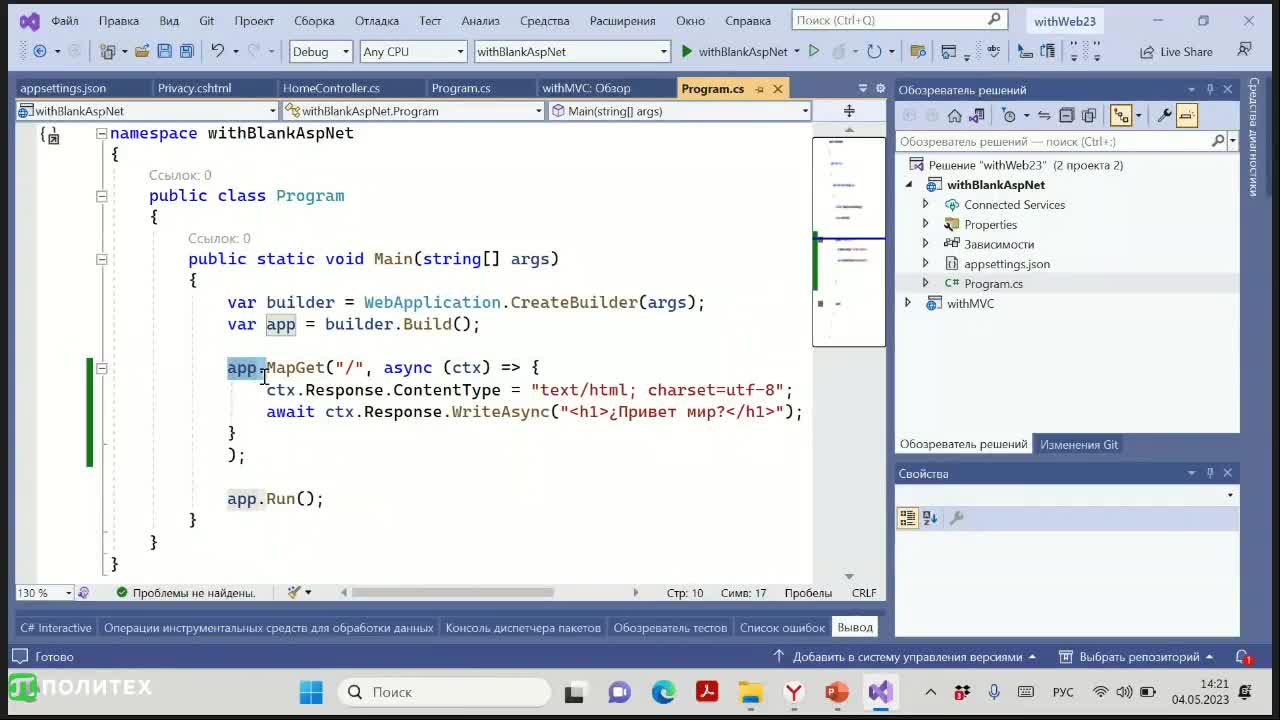The height and width of the screenshot is (720, 1280).
Task: Expand the Зависимости node
Action: tap(925, 244)
